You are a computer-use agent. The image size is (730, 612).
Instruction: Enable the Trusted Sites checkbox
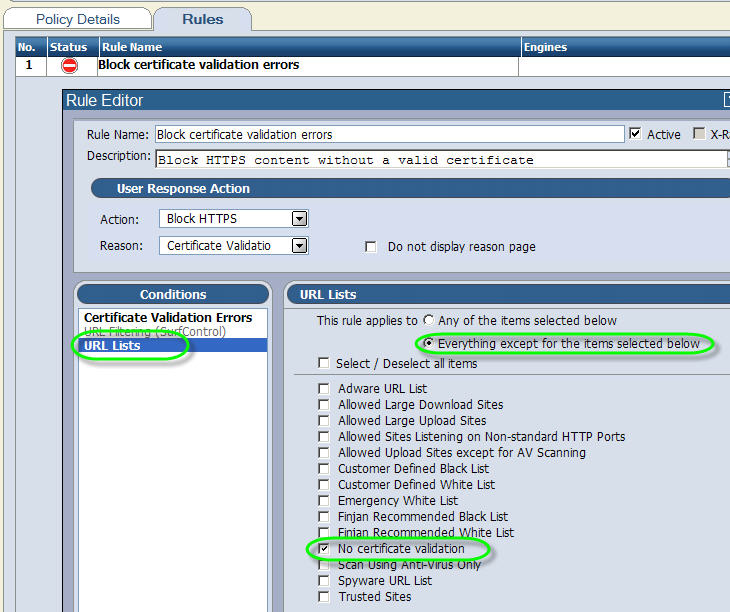(323, 597)
